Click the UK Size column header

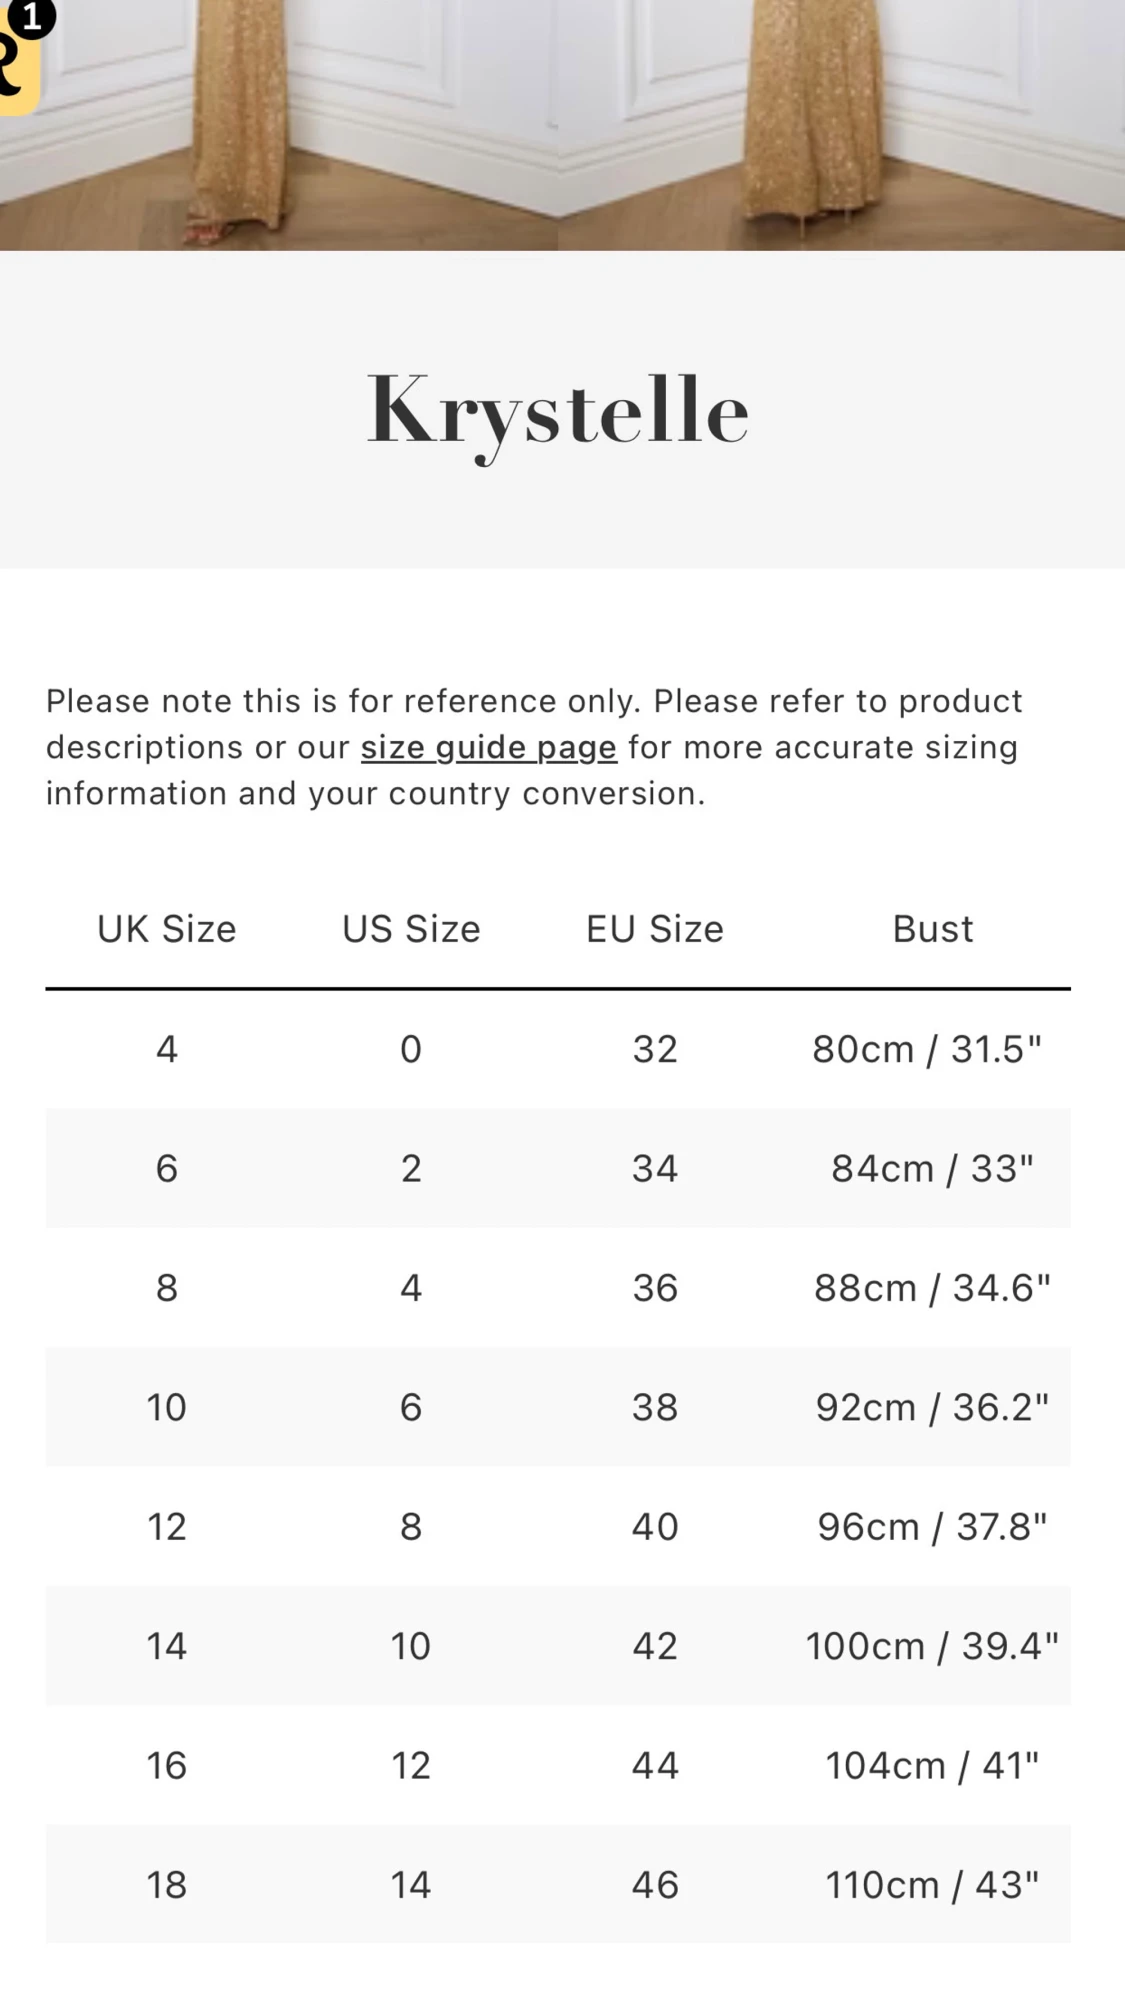pyautogui.click(x=167, y=929)
